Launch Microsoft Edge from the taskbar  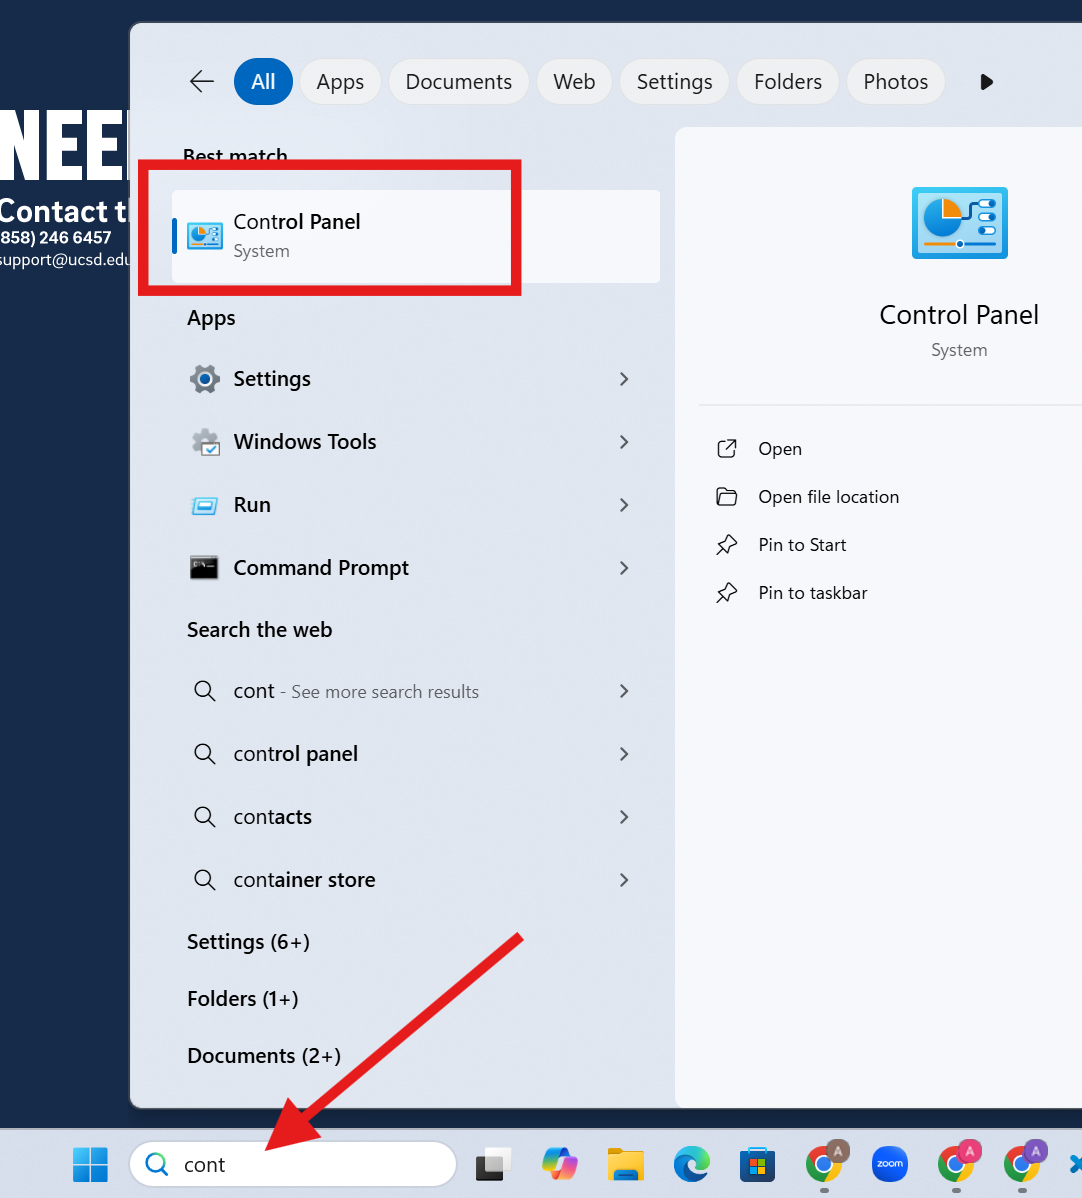(x=691, y=1164)
